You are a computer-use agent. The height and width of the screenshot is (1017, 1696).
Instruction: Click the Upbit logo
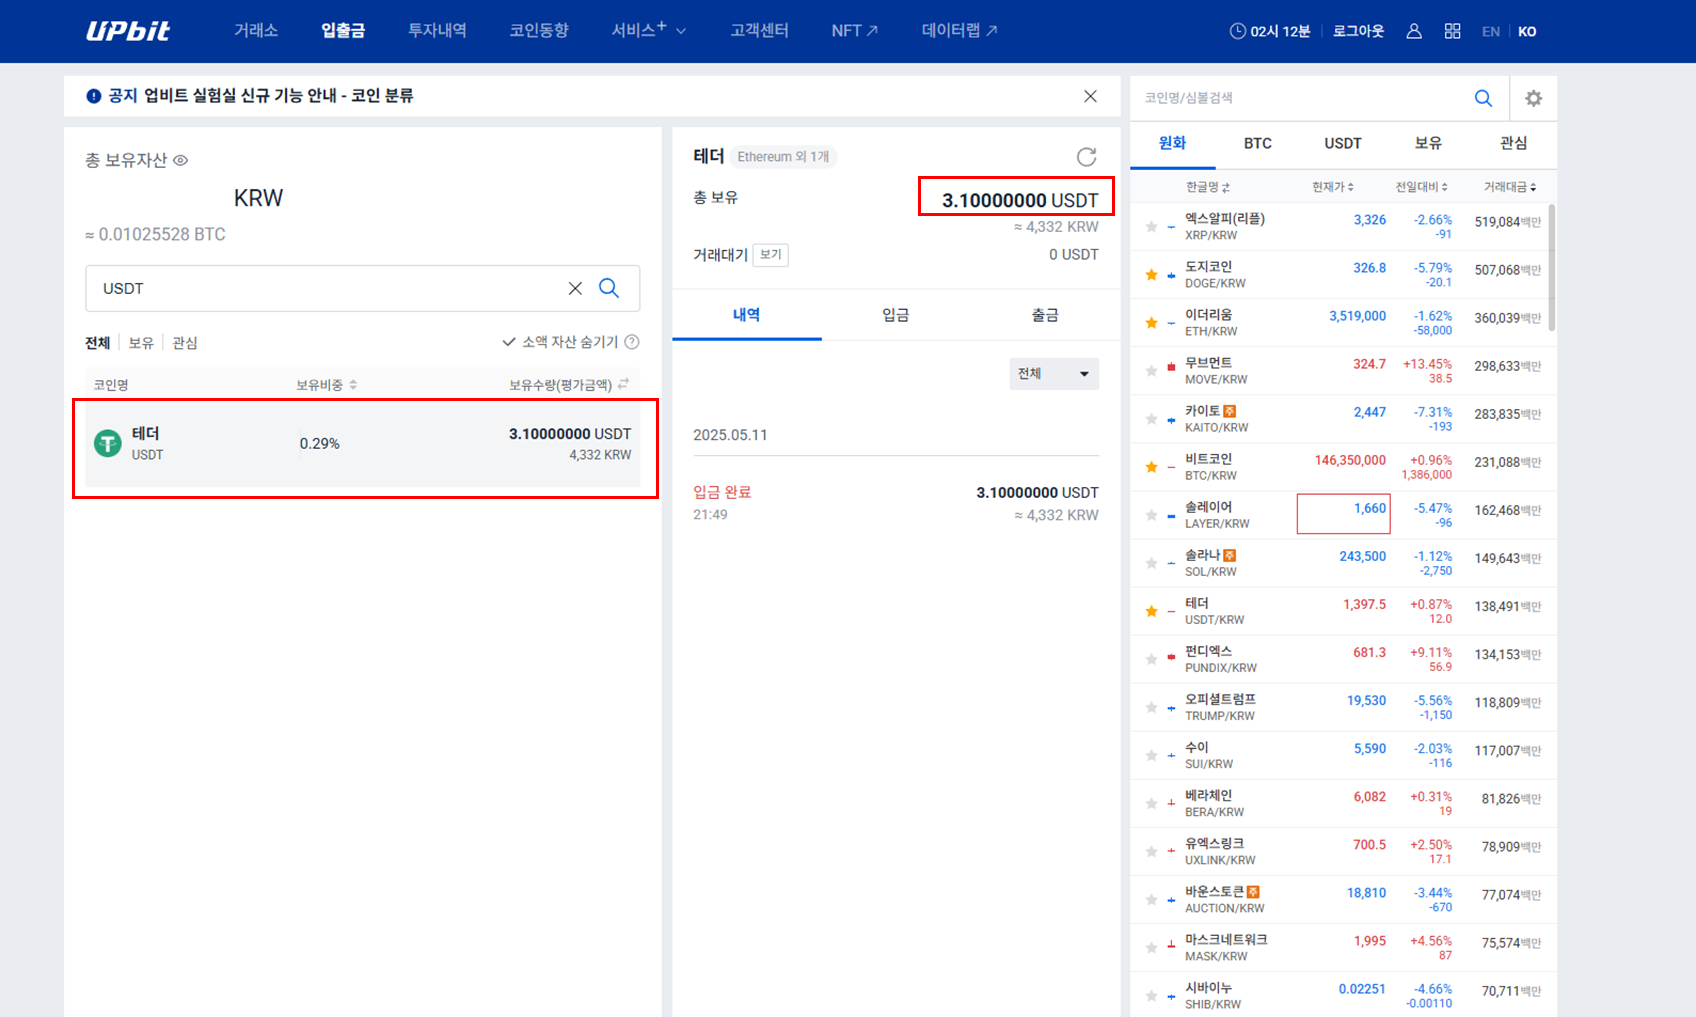coord(128,31)
